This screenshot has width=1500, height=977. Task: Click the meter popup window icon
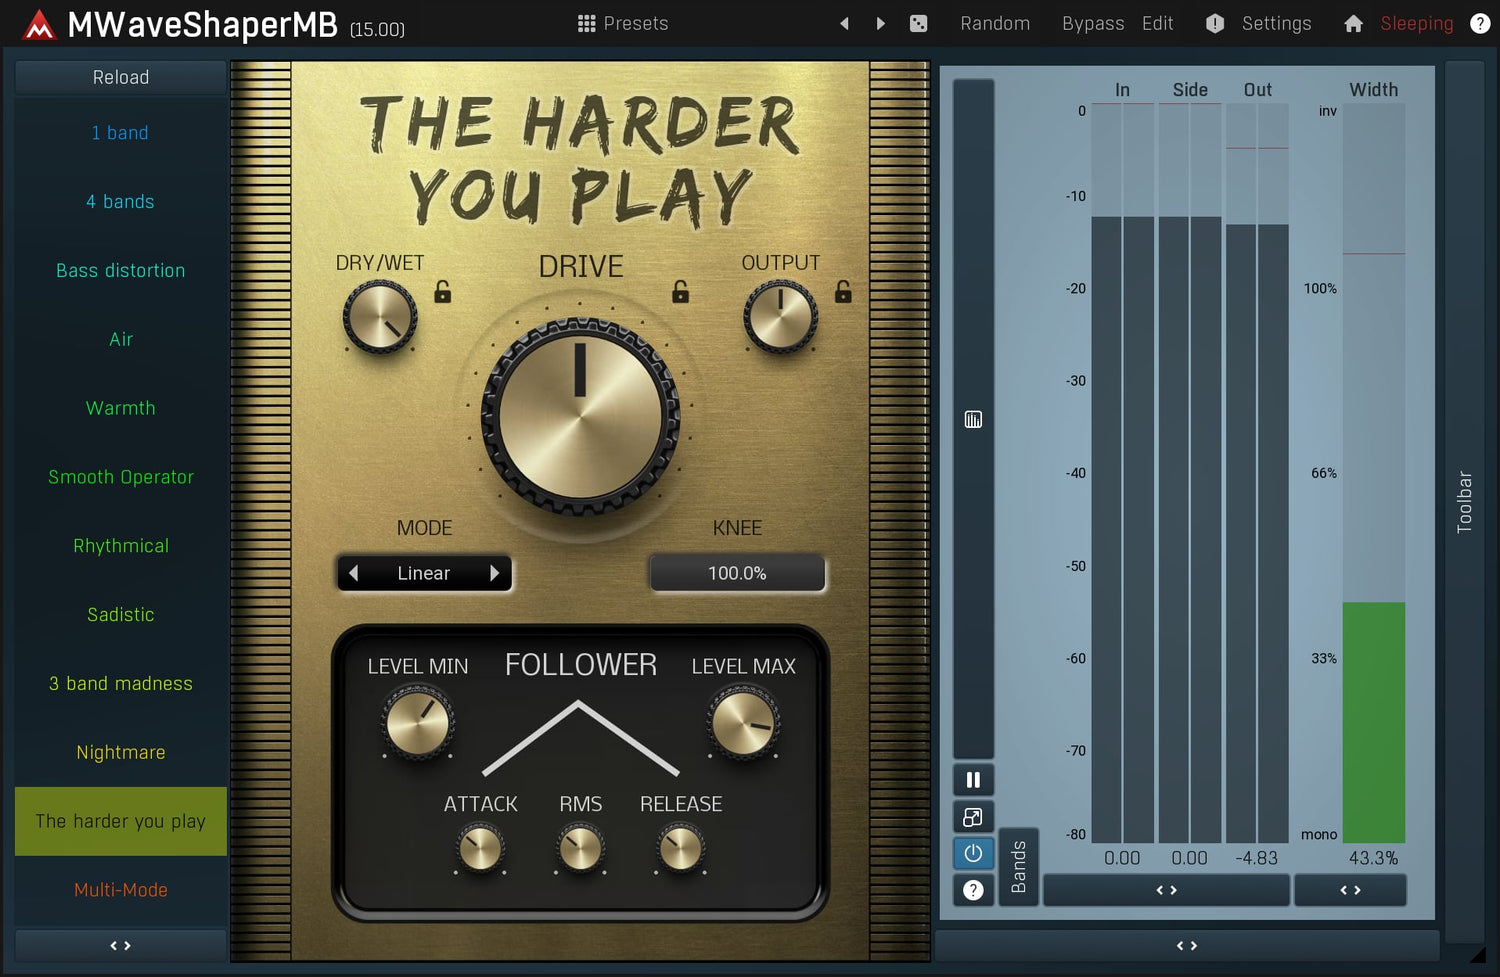[x=973, y=817]
